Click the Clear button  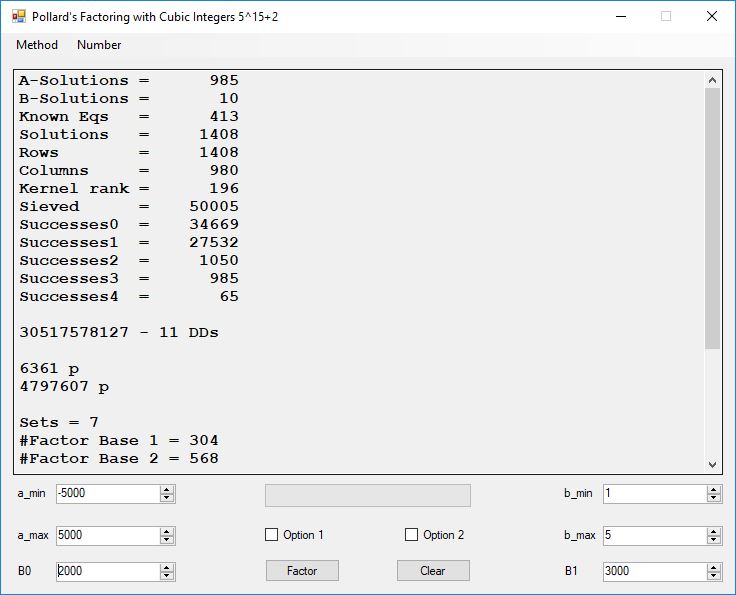point(433,571)
